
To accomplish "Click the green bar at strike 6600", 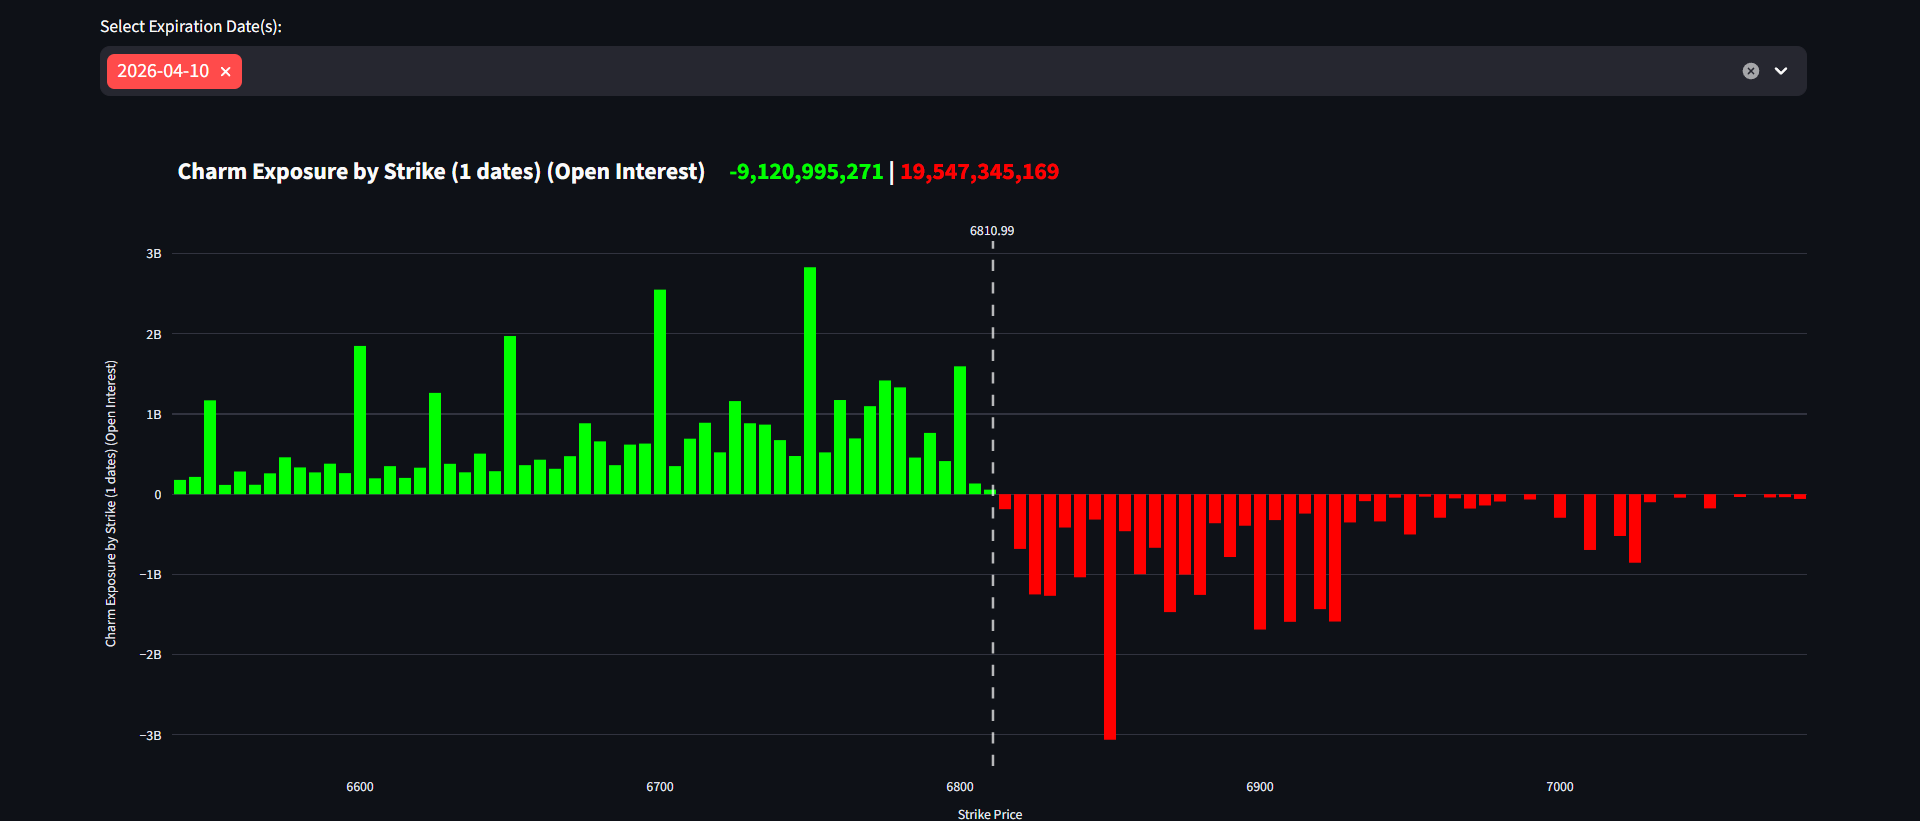I will pos(360,420).
